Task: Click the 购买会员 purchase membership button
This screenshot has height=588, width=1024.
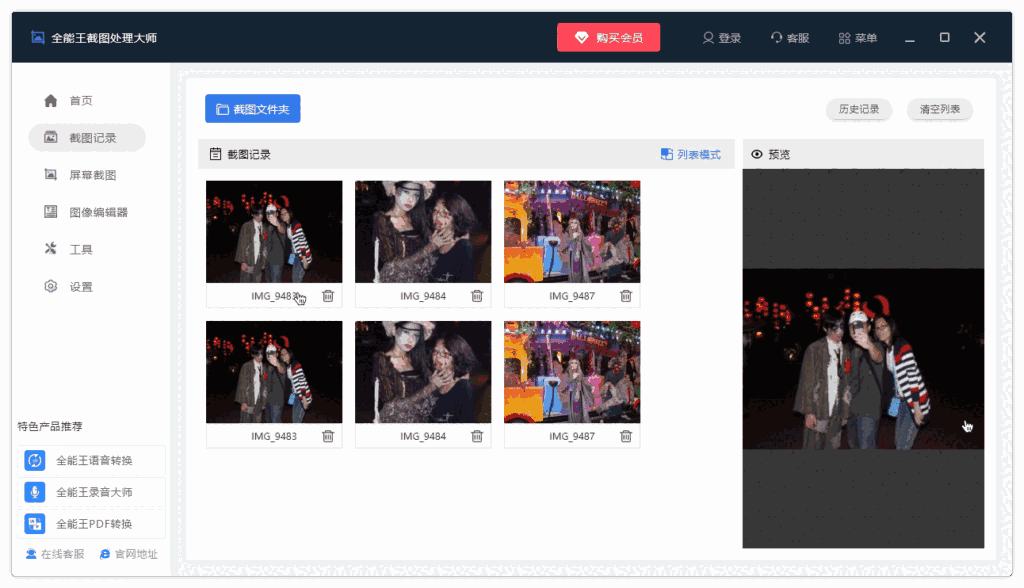Action: (x=608, y=37)
